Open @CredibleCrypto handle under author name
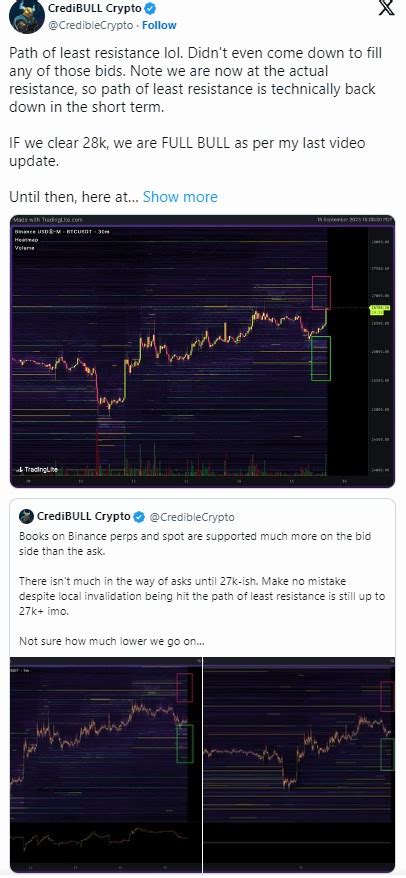 (91, 25)
